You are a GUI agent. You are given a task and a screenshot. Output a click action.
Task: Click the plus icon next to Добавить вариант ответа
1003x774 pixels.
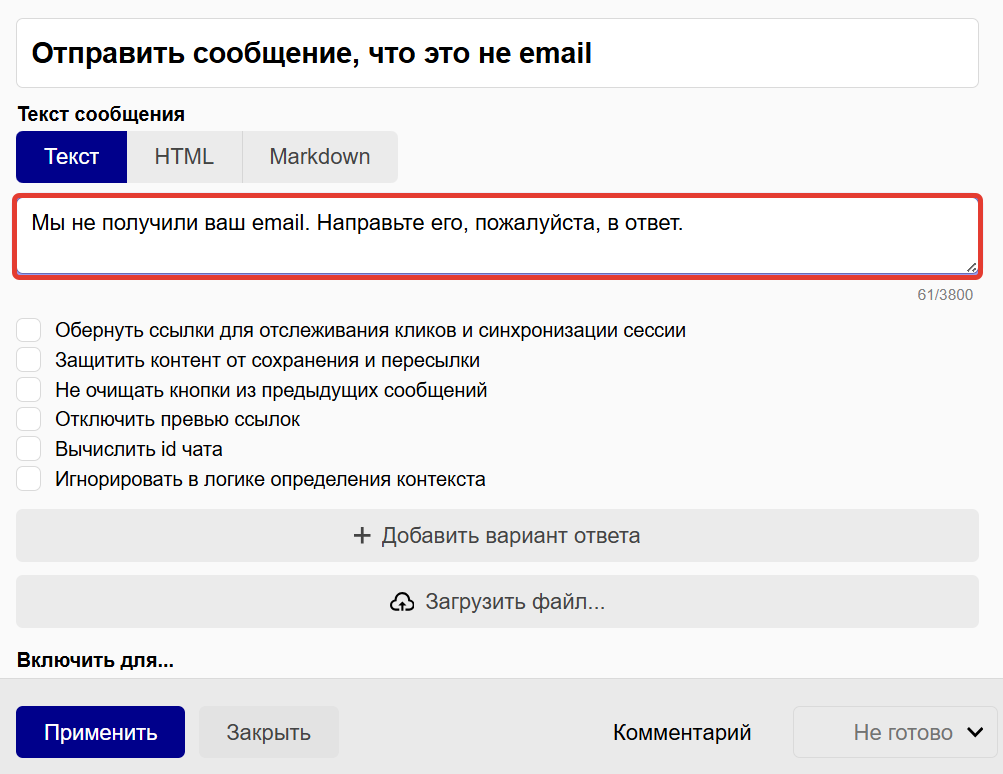pyautogui.click(x=361, y=537)
